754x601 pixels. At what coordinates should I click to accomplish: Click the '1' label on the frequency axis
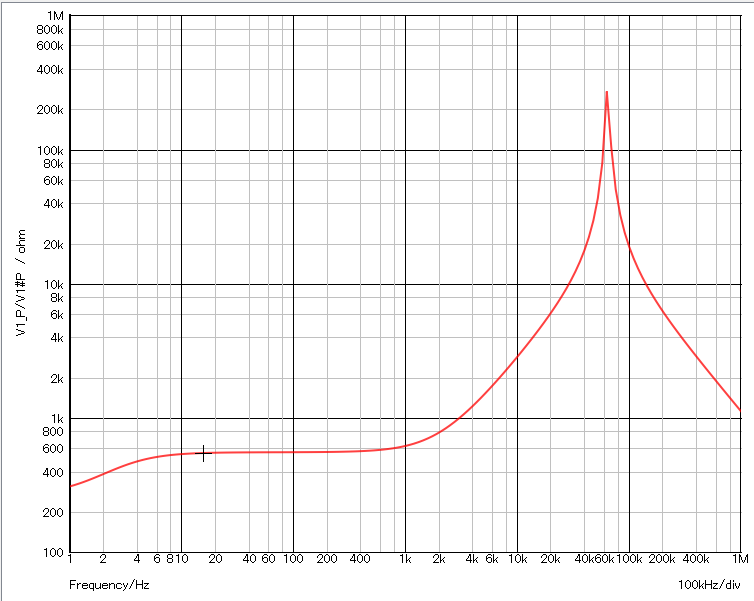[x=70, y=559]
